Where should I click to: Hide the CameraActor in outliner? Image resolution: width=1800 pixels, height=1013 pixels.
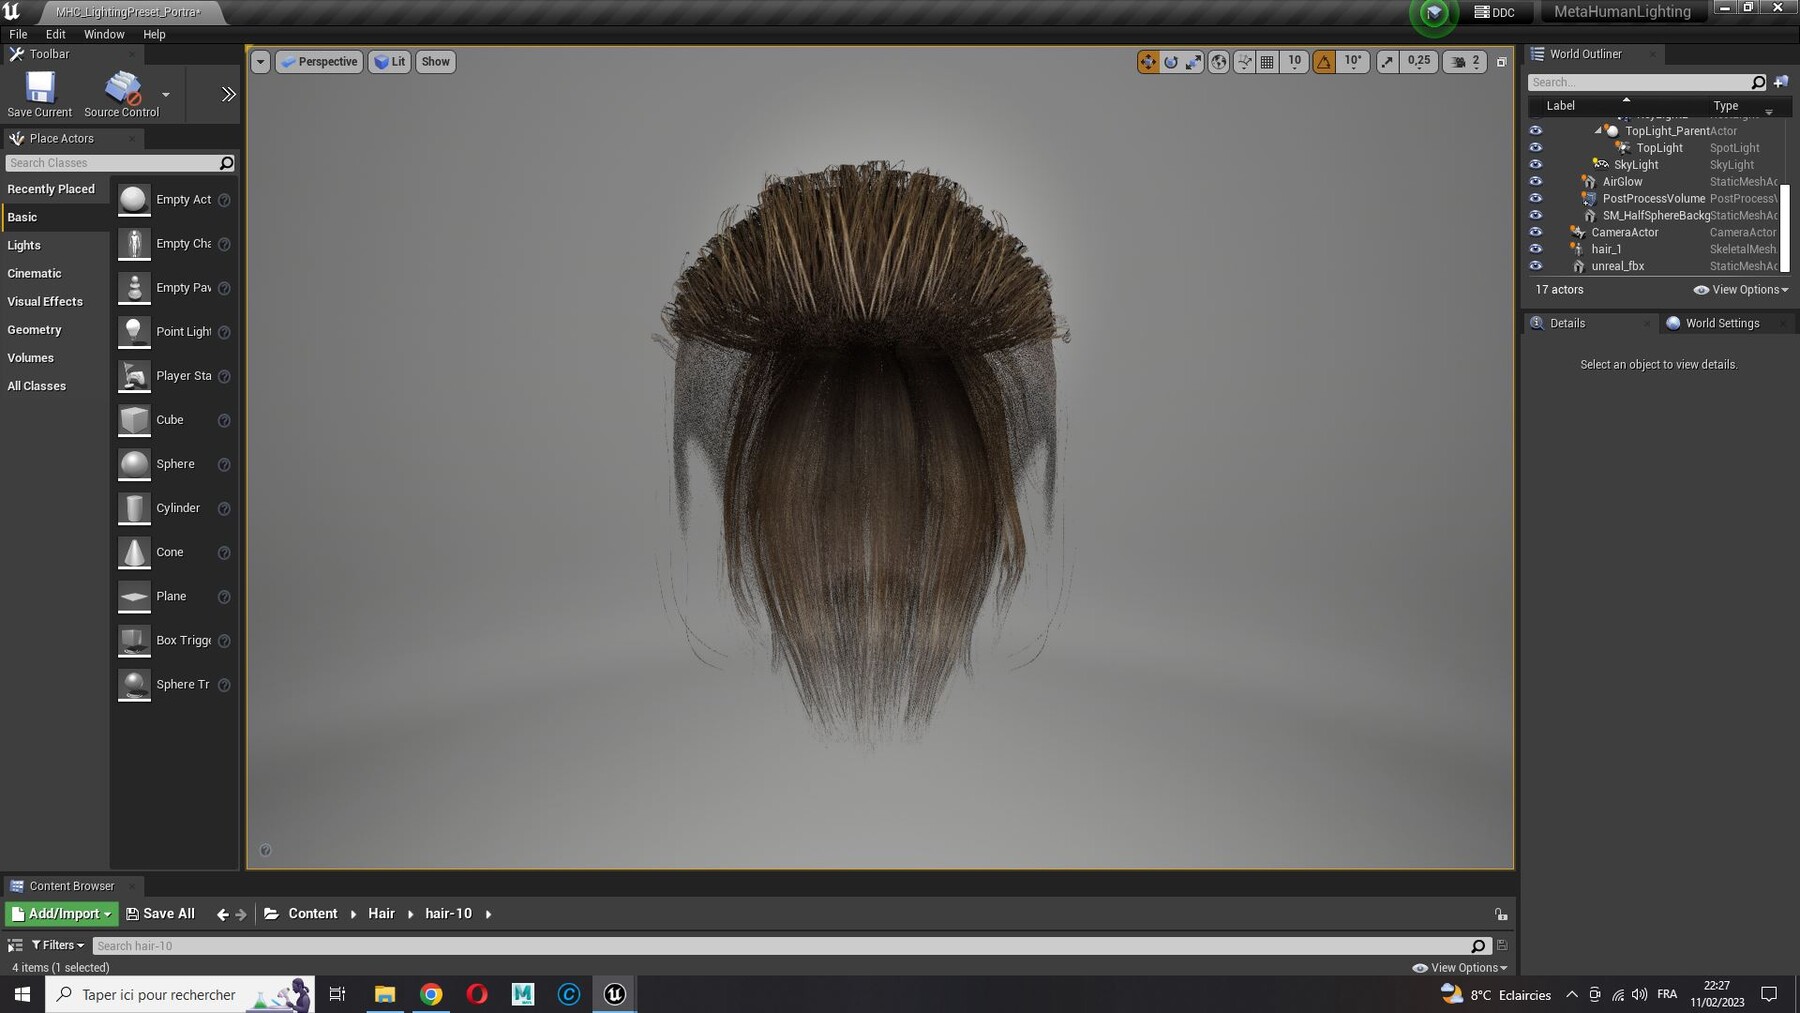coord(1536,232)
